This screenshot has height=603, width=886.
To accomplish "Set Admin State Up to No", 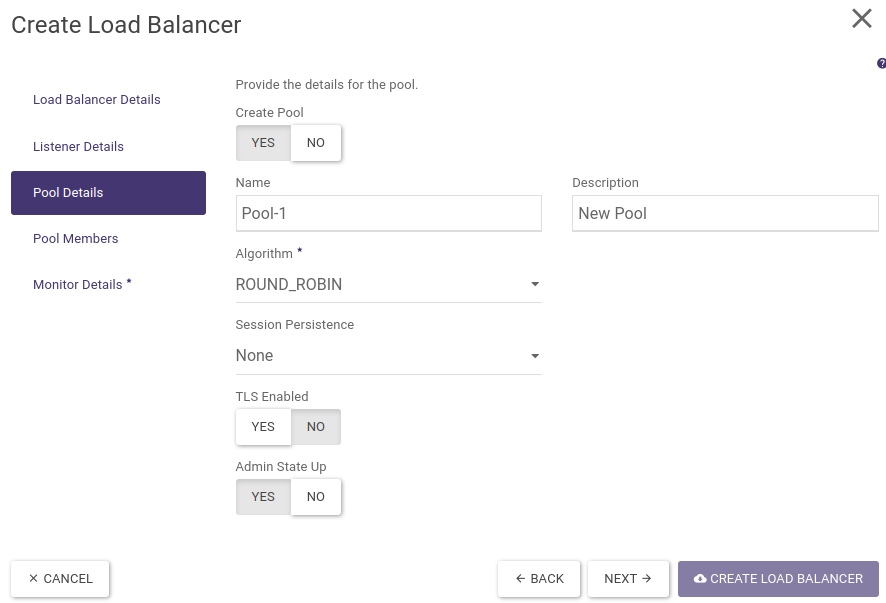I will 316,497.
